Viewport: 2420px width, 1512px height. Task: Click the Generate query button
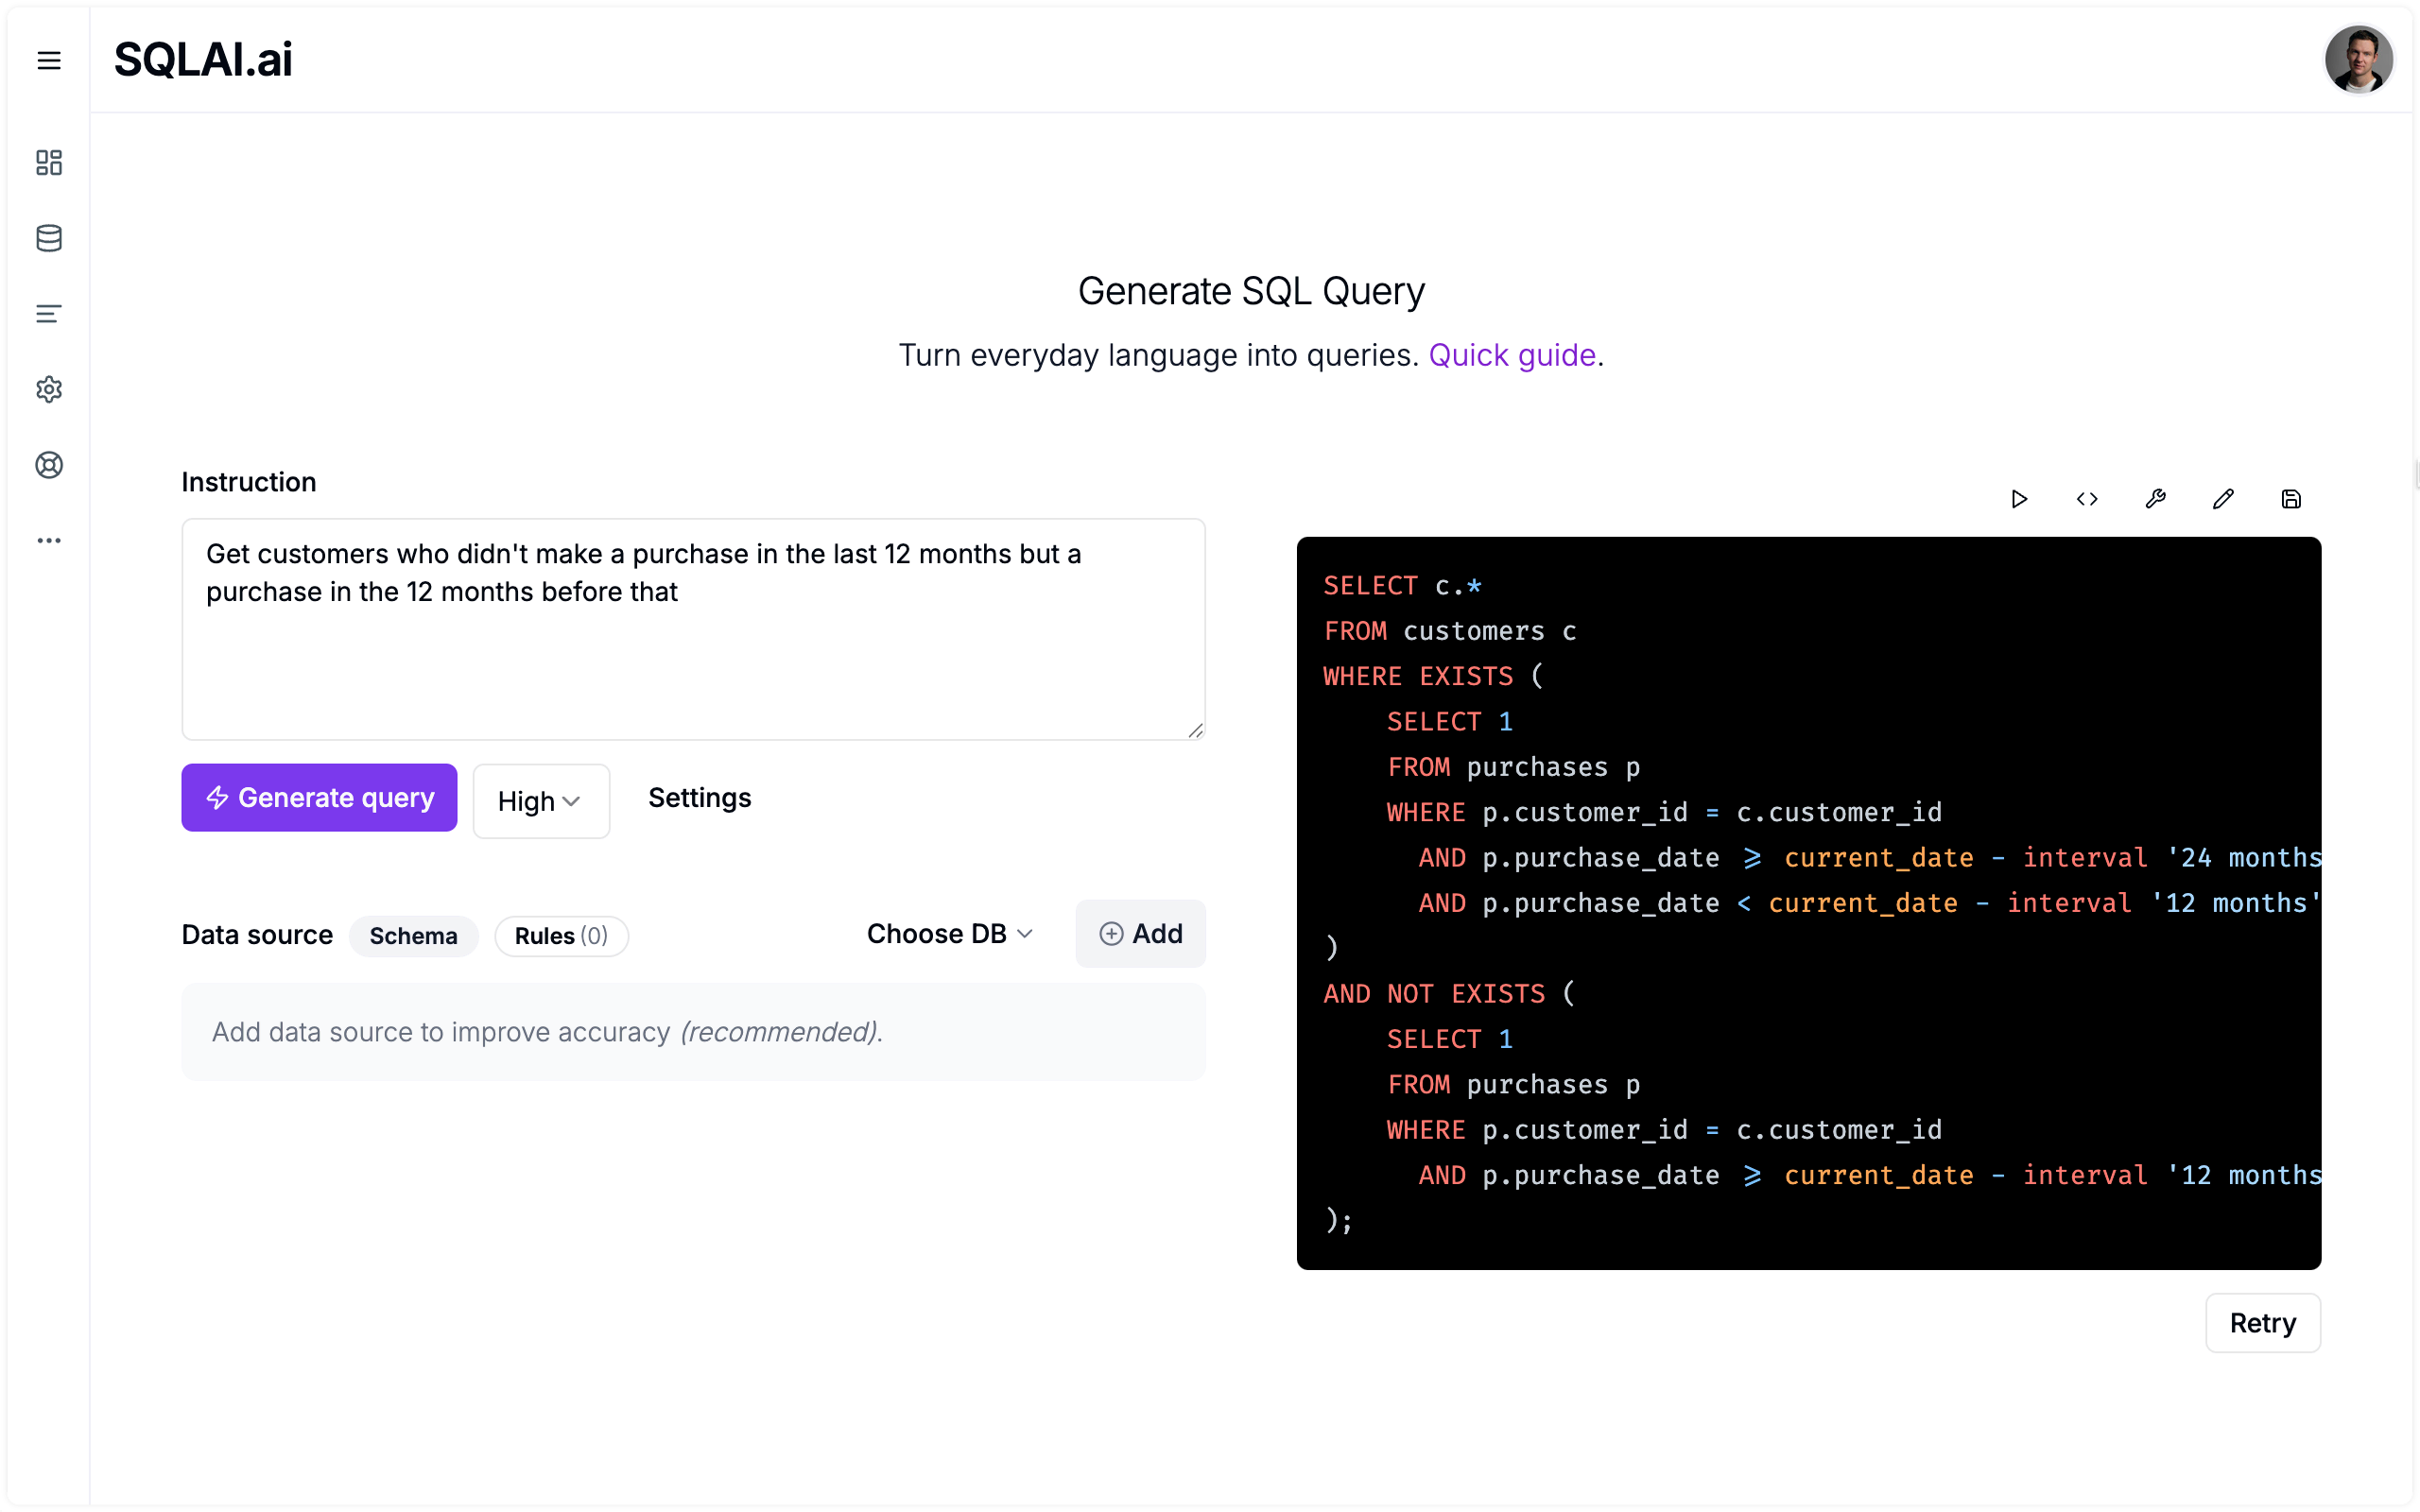pos(318,797)
